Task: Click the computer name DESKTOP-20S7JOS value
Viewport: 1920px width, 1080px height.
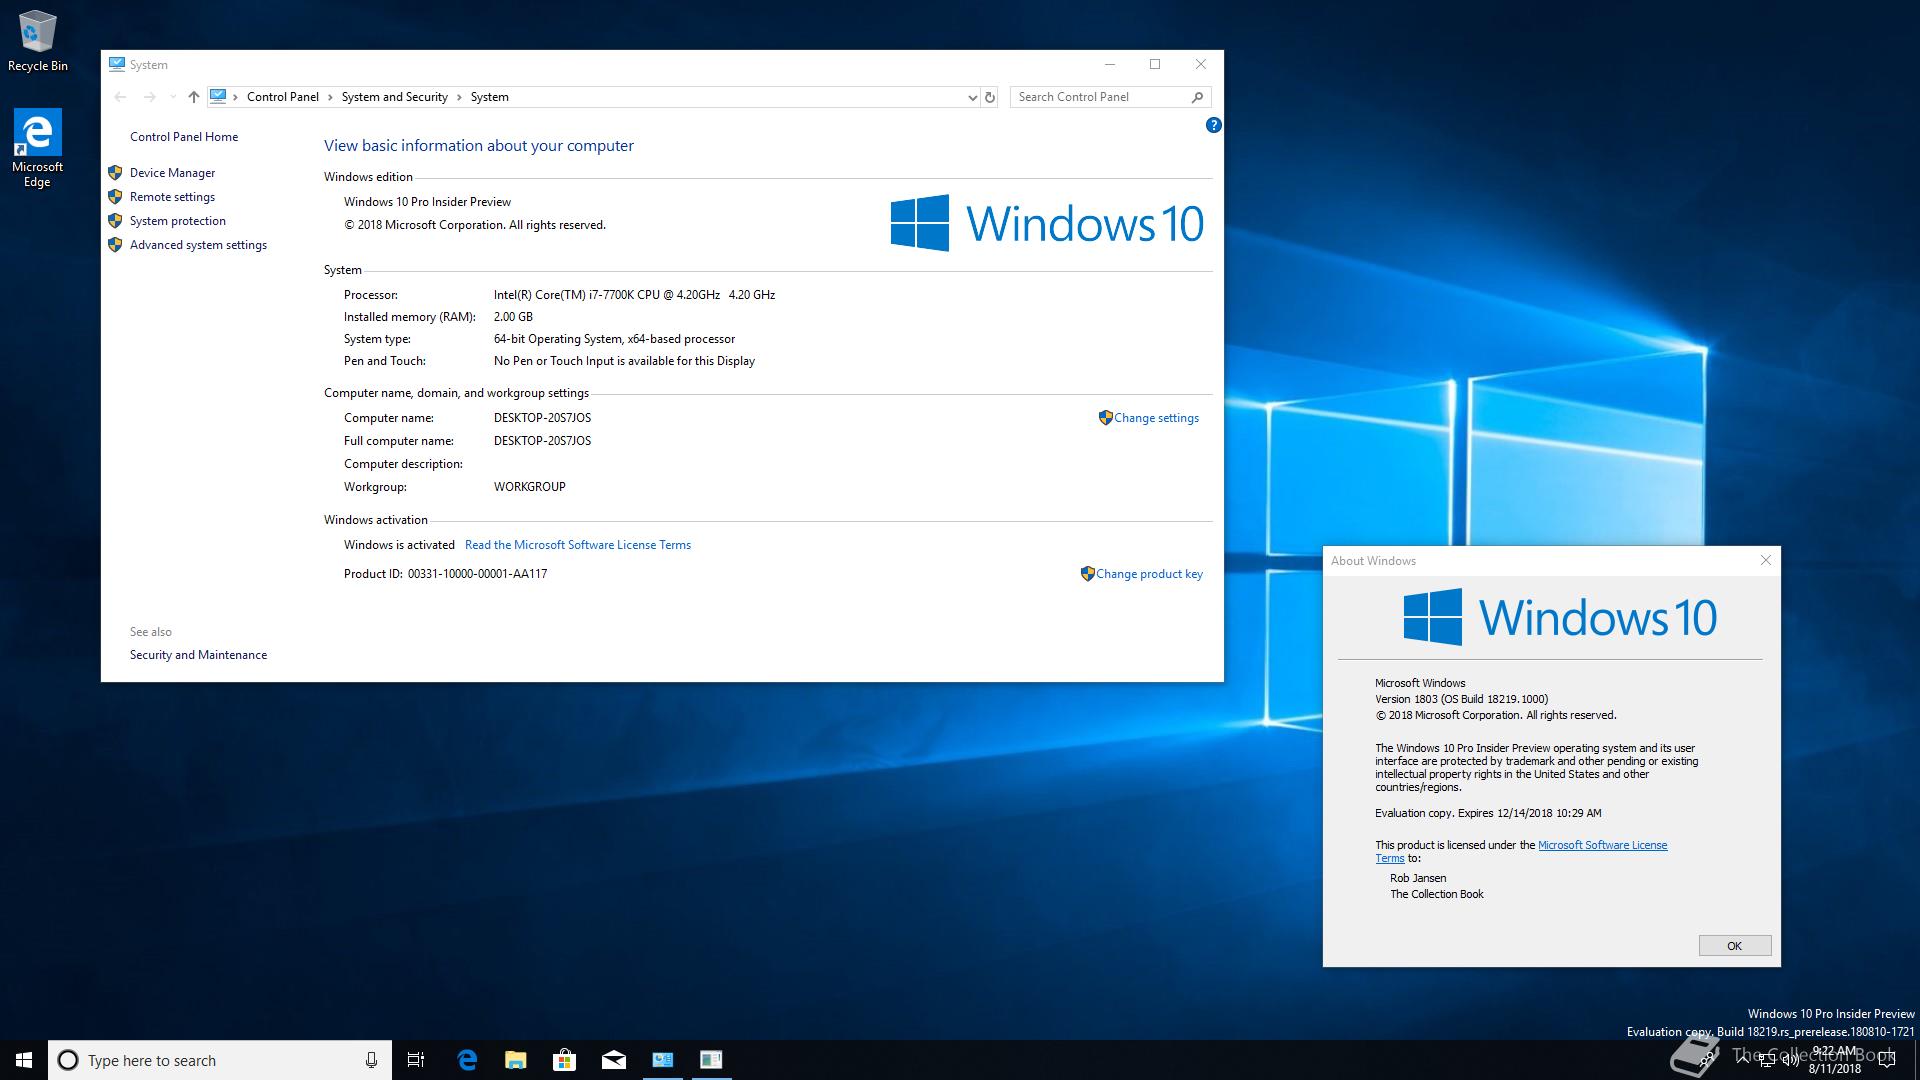Action: [x=542, y=418]
